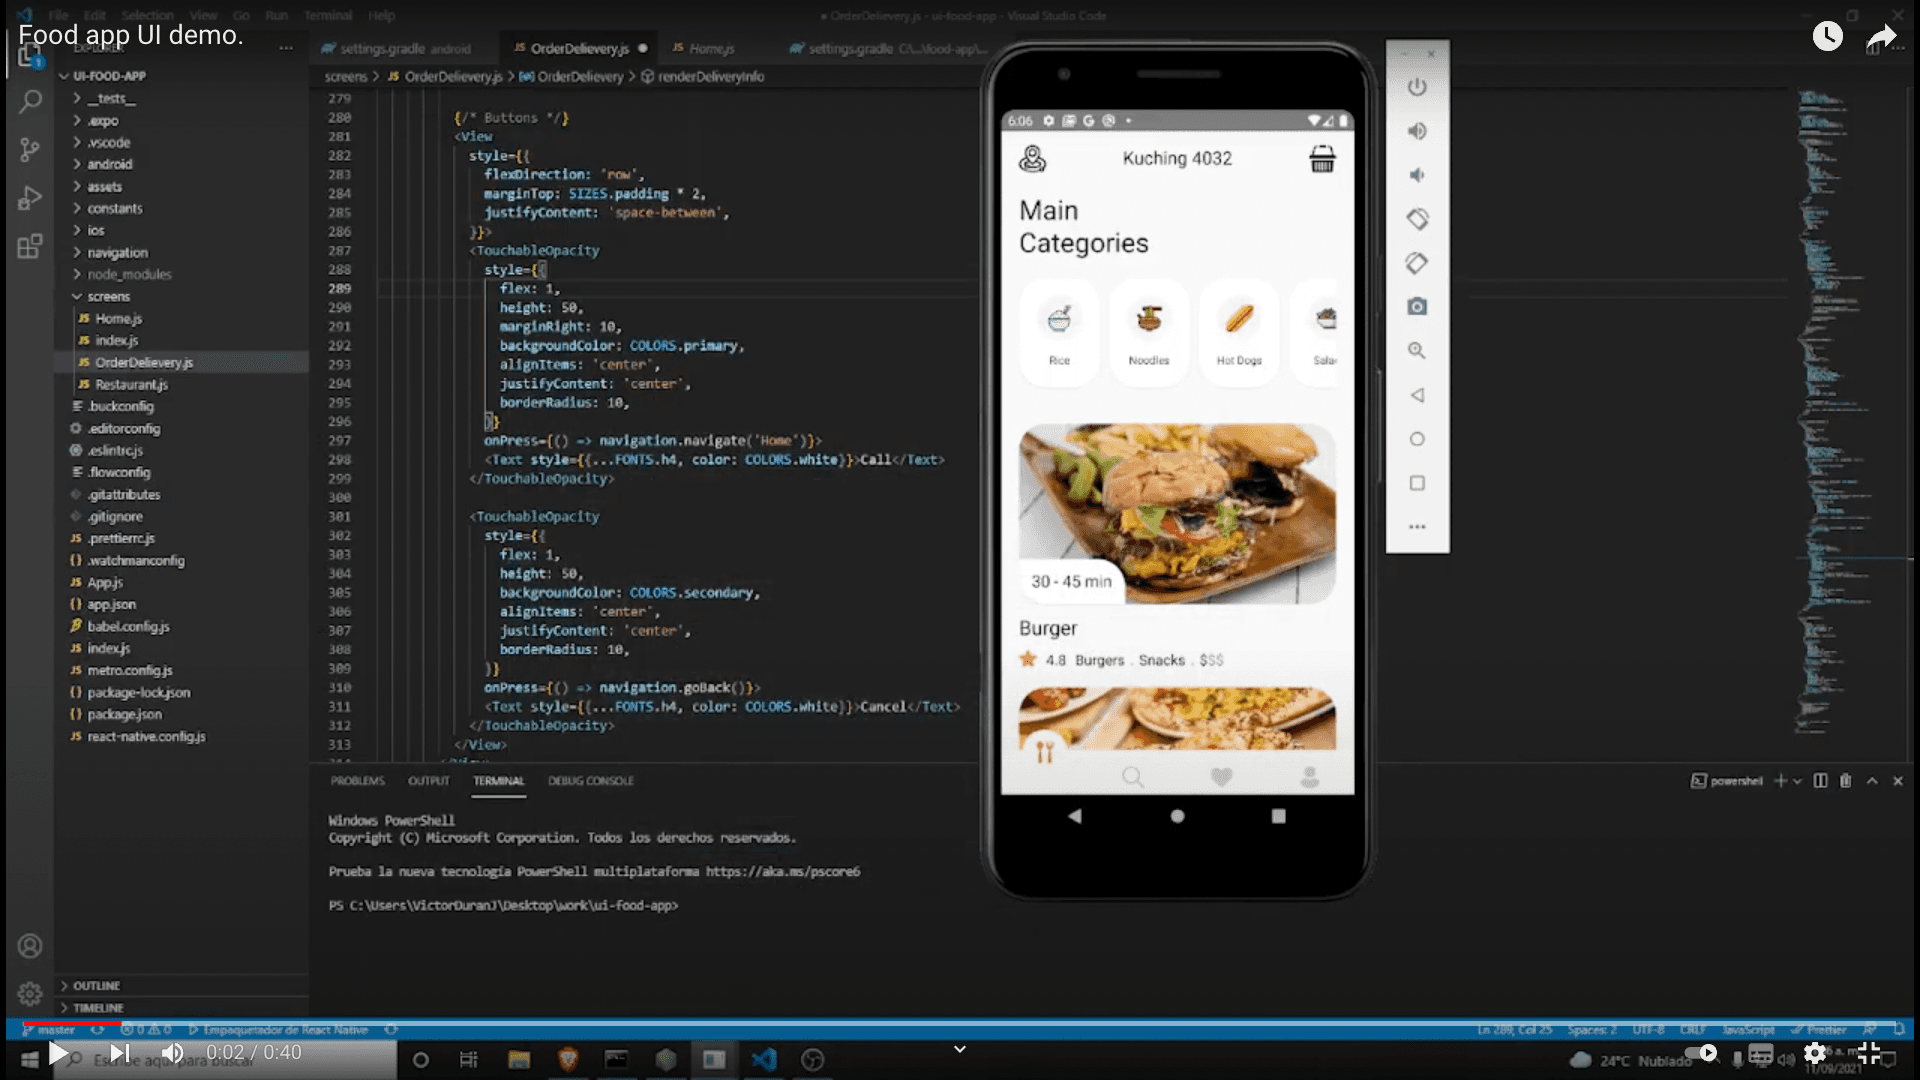This screenshot has height=1080, width=1920.
Task: Open new terminal dropdown arrow
Action: pos(1798,781)
